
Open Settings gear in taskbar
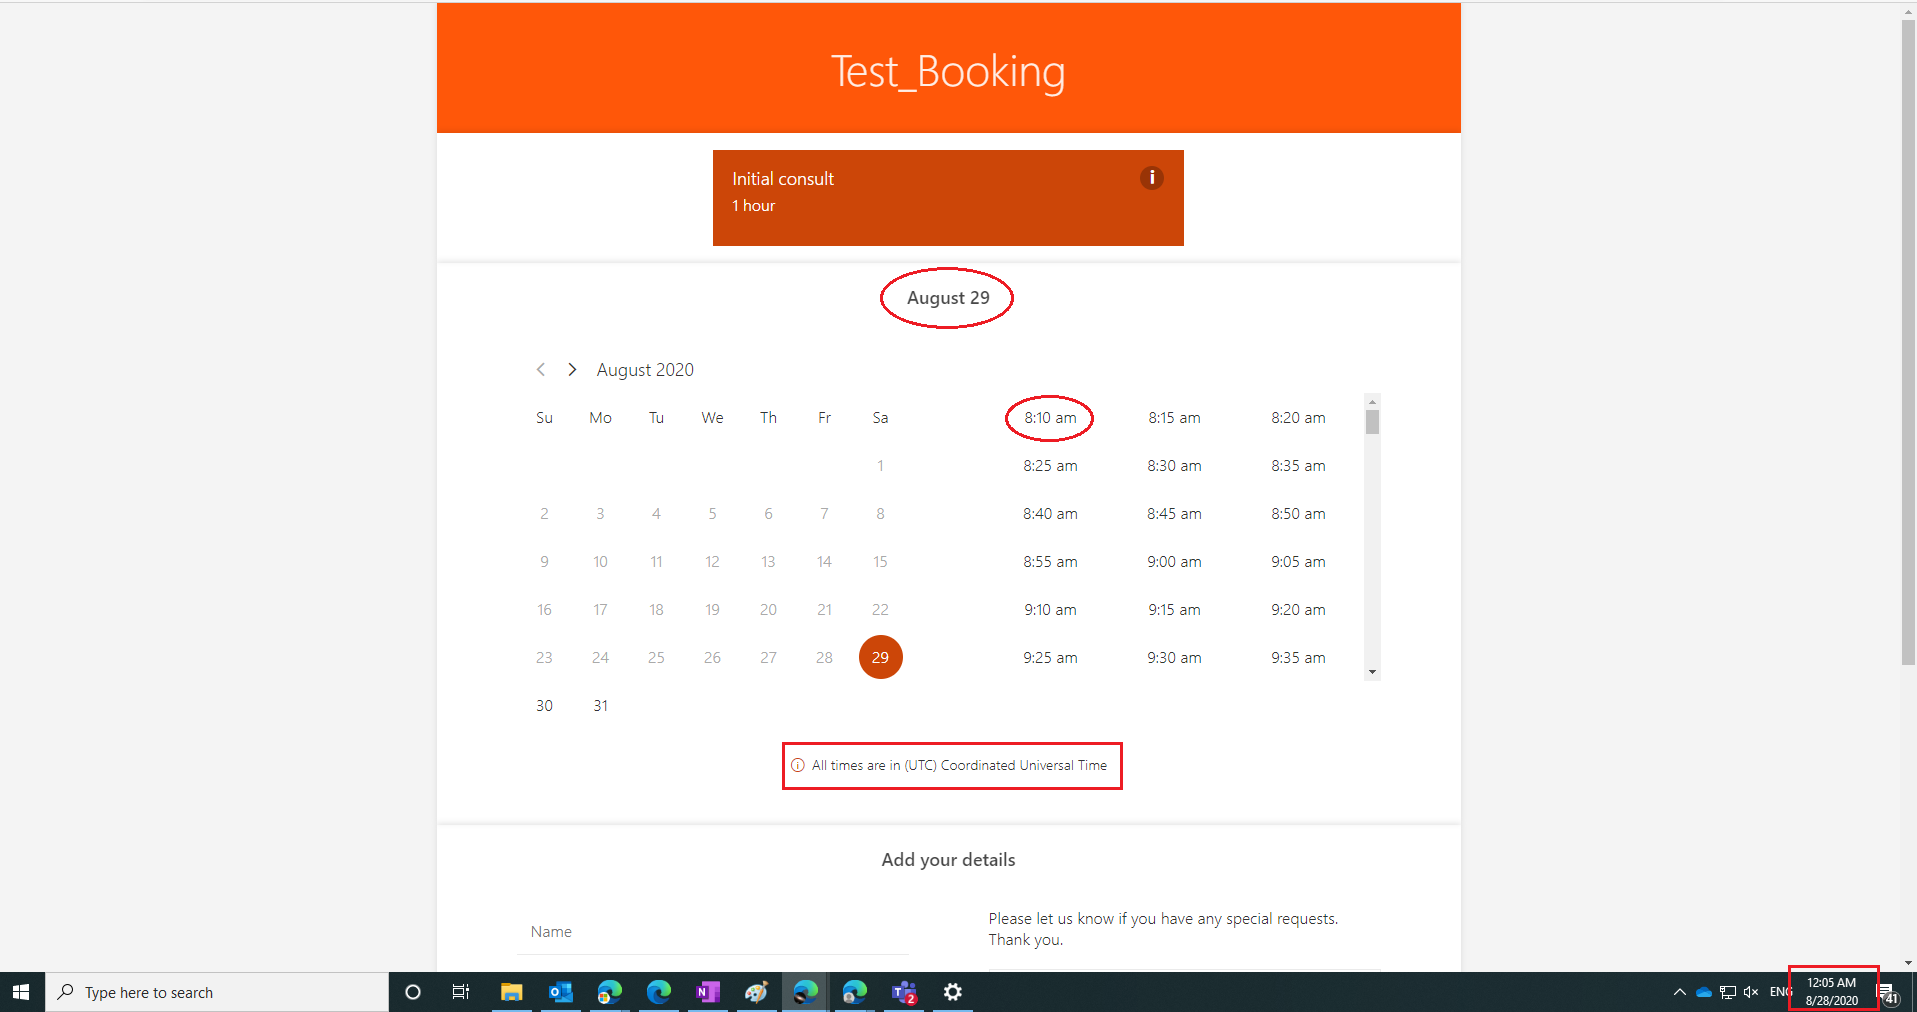click(x=953, y=992)
